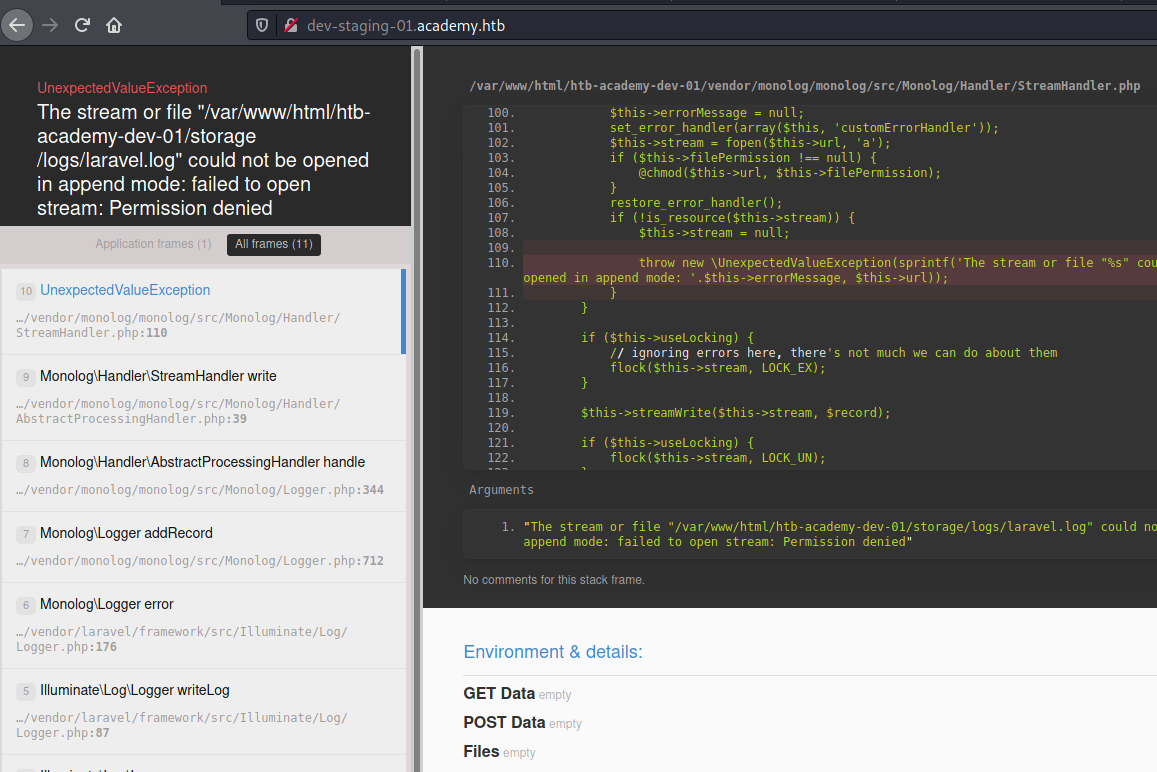Switch to the All frames (11) tab
The width and height of the screenshot is (1157, 772).
(x=273, y=244)
